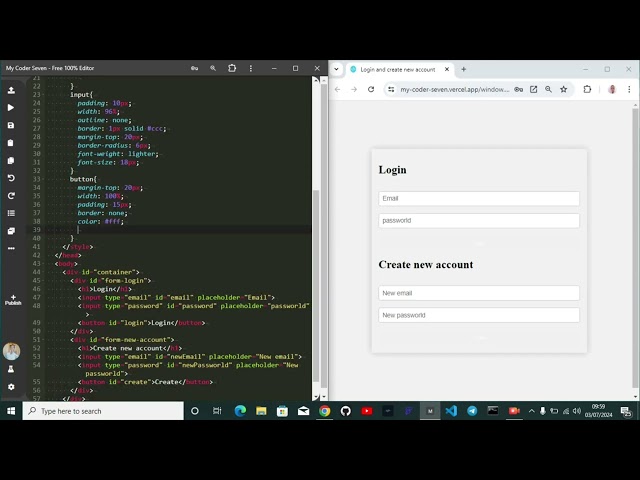Click the Email input field
This screenshot has height=480, width=640.
pyautogui.click(x=479, y=198)
